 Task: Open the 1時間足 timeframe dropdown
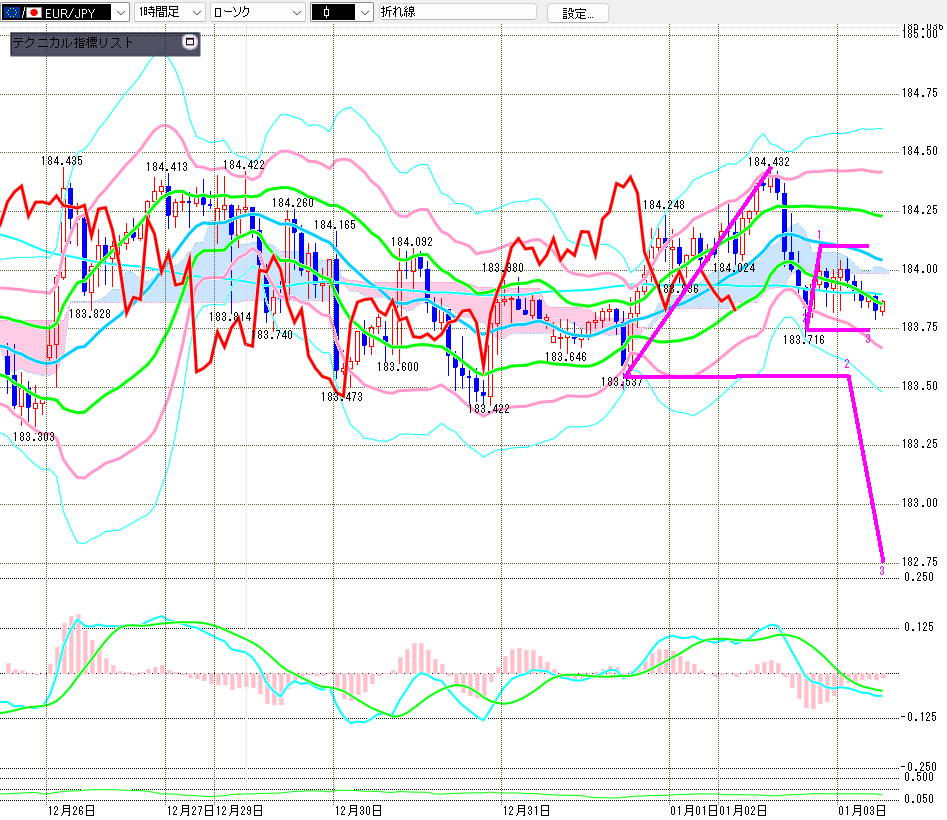(x=194, y=13)
